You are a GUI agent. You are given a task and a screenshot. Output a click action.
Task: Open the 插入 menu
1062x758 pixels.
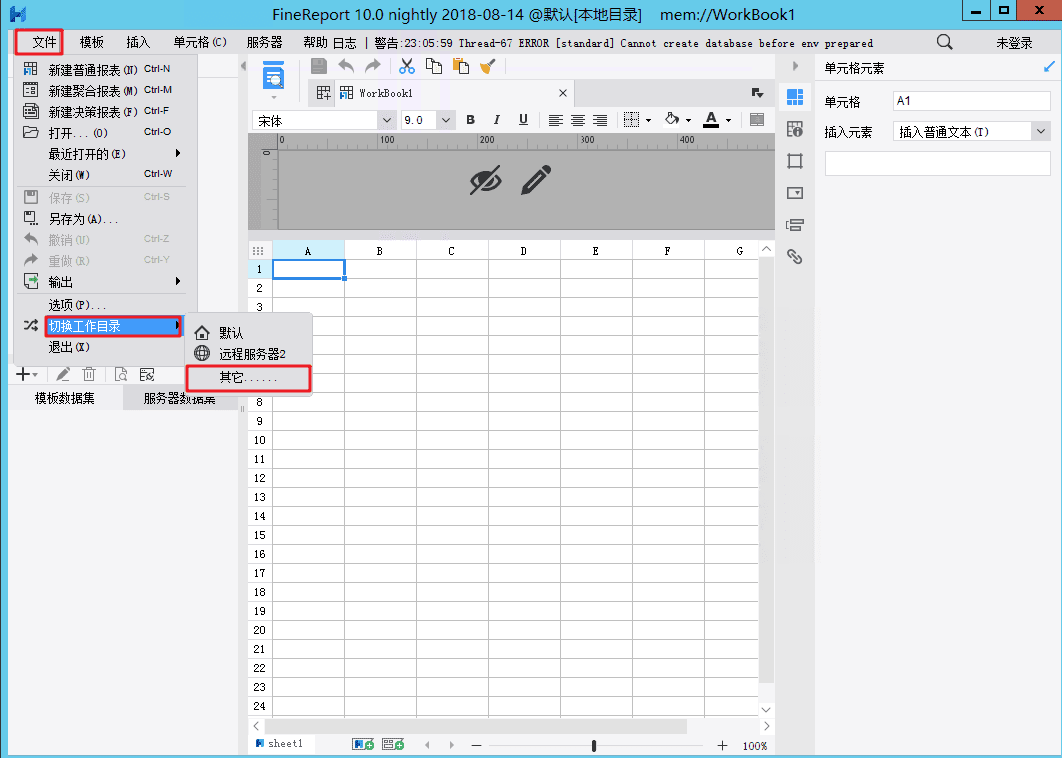(x=137, y=42)
